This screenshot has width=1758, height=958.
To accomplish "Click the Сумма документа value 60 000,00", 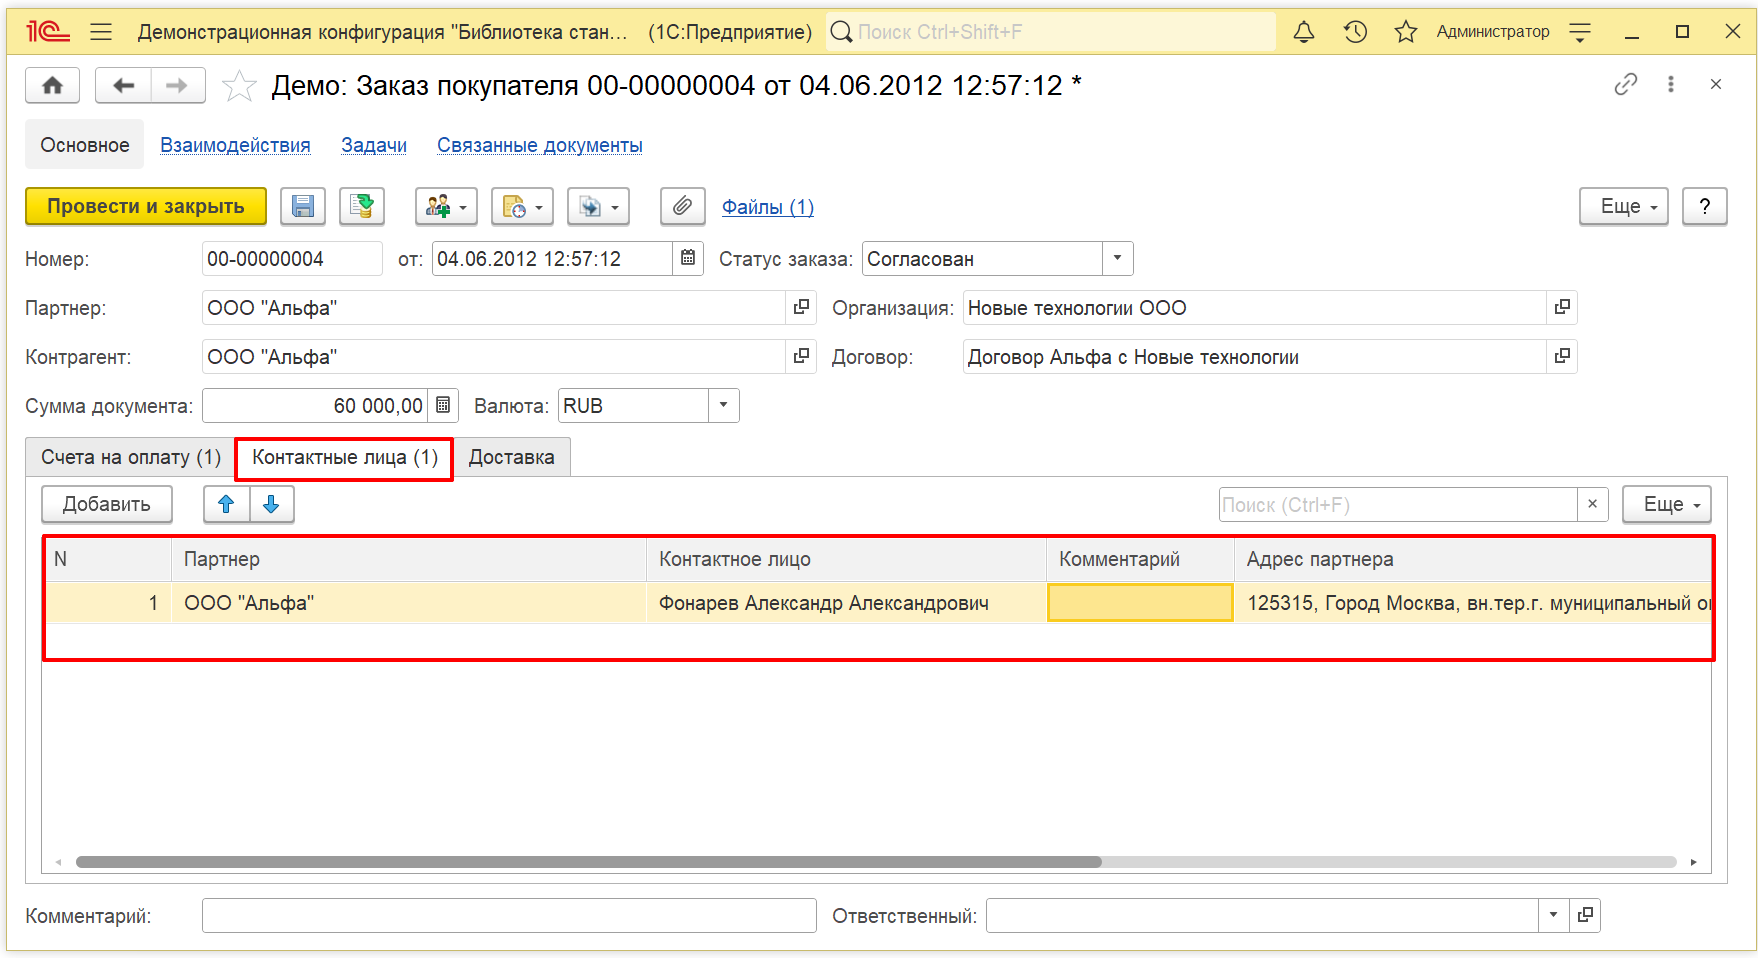I will [x=316, y=406].
